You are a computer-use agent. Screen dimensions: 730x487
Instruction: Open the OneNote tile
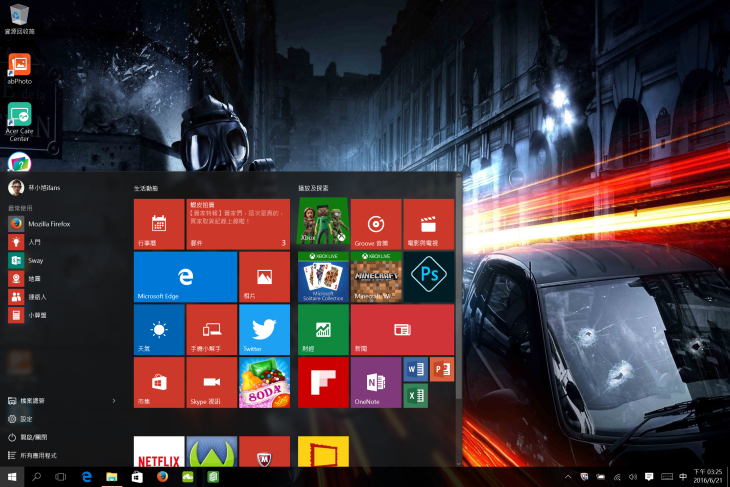point(376,382)
